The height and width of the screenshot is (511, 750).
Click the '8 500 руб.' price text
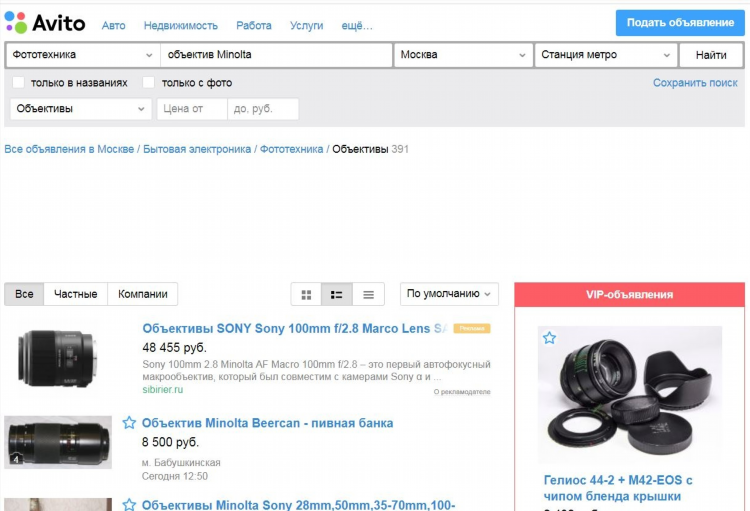pyautogui.click(x=170, y=442)
